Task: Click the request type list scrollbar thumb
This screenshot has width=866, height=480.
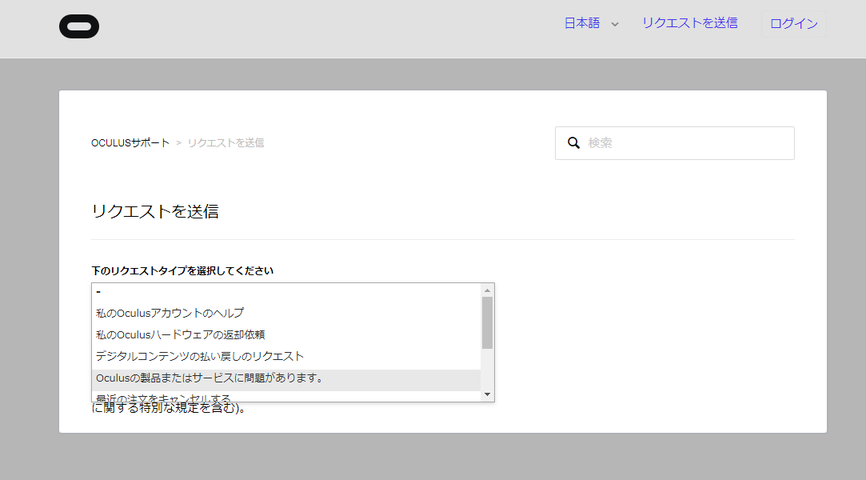Action: tap(487, 323)
